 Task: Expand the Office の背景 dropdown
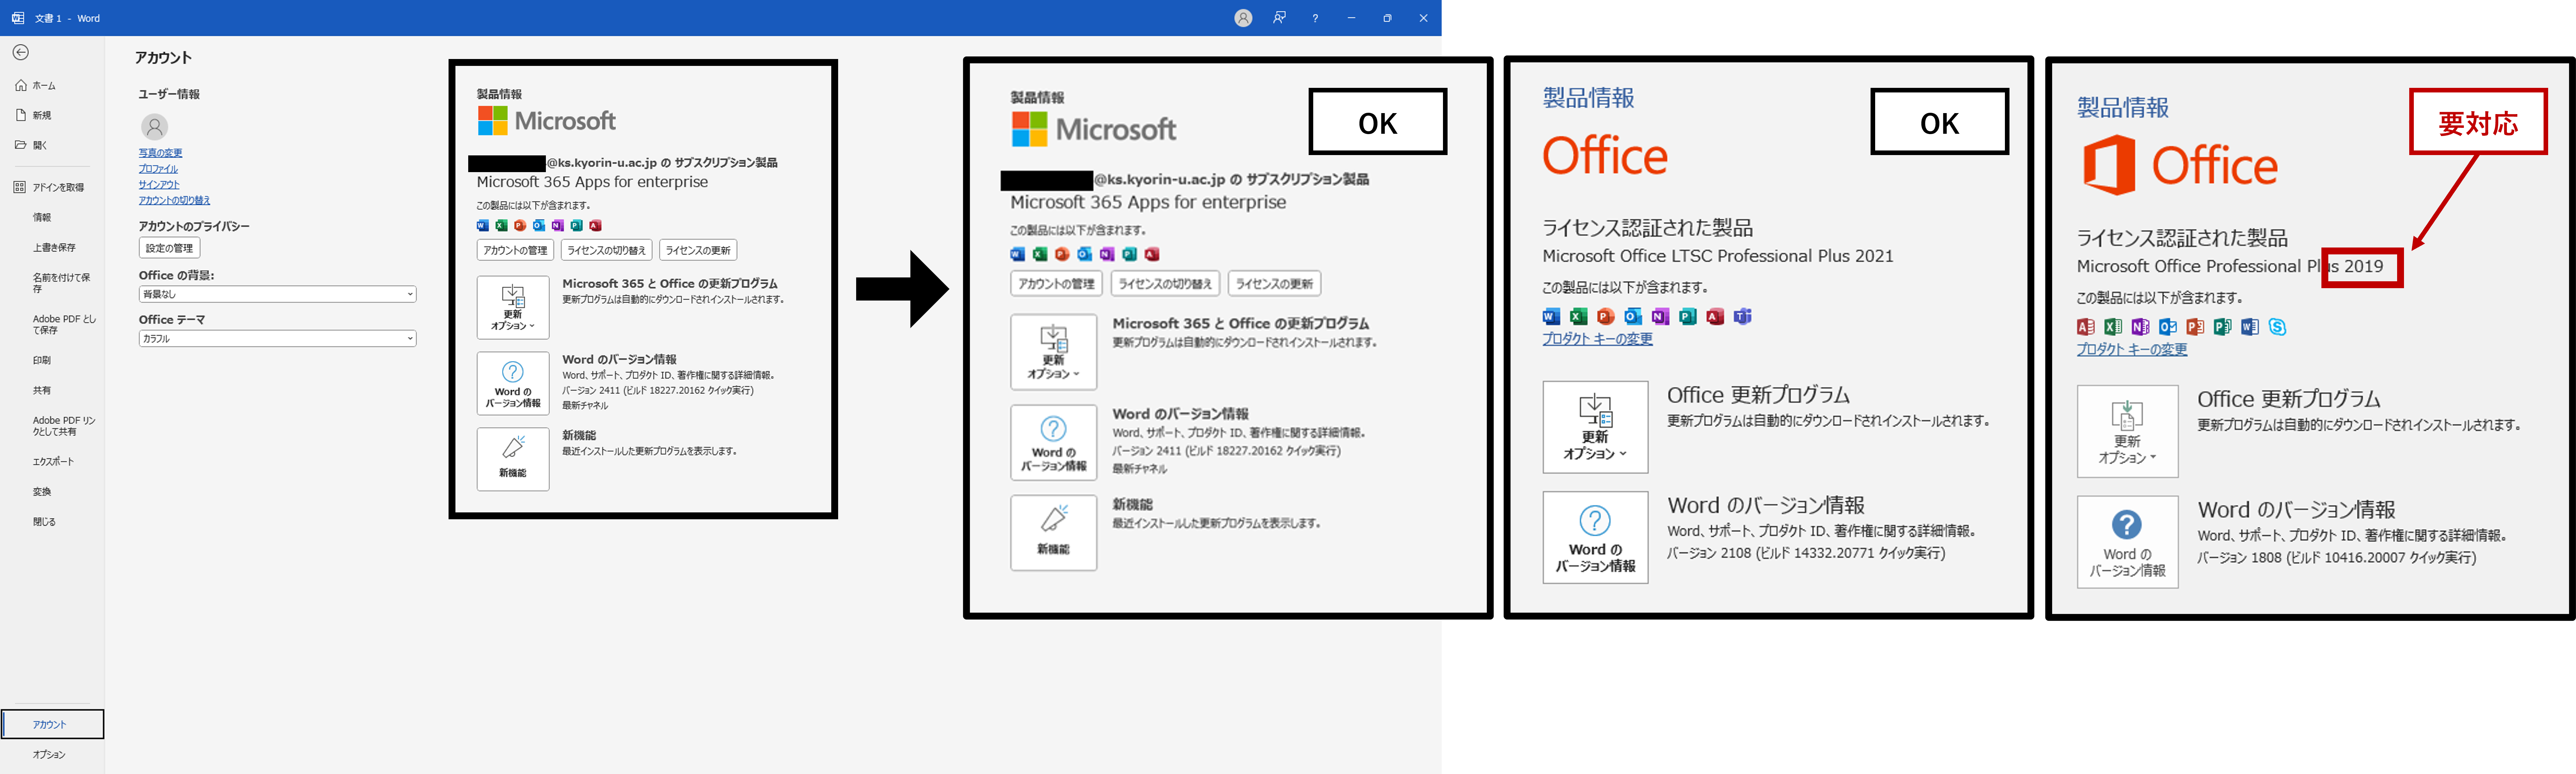(277, 294)
